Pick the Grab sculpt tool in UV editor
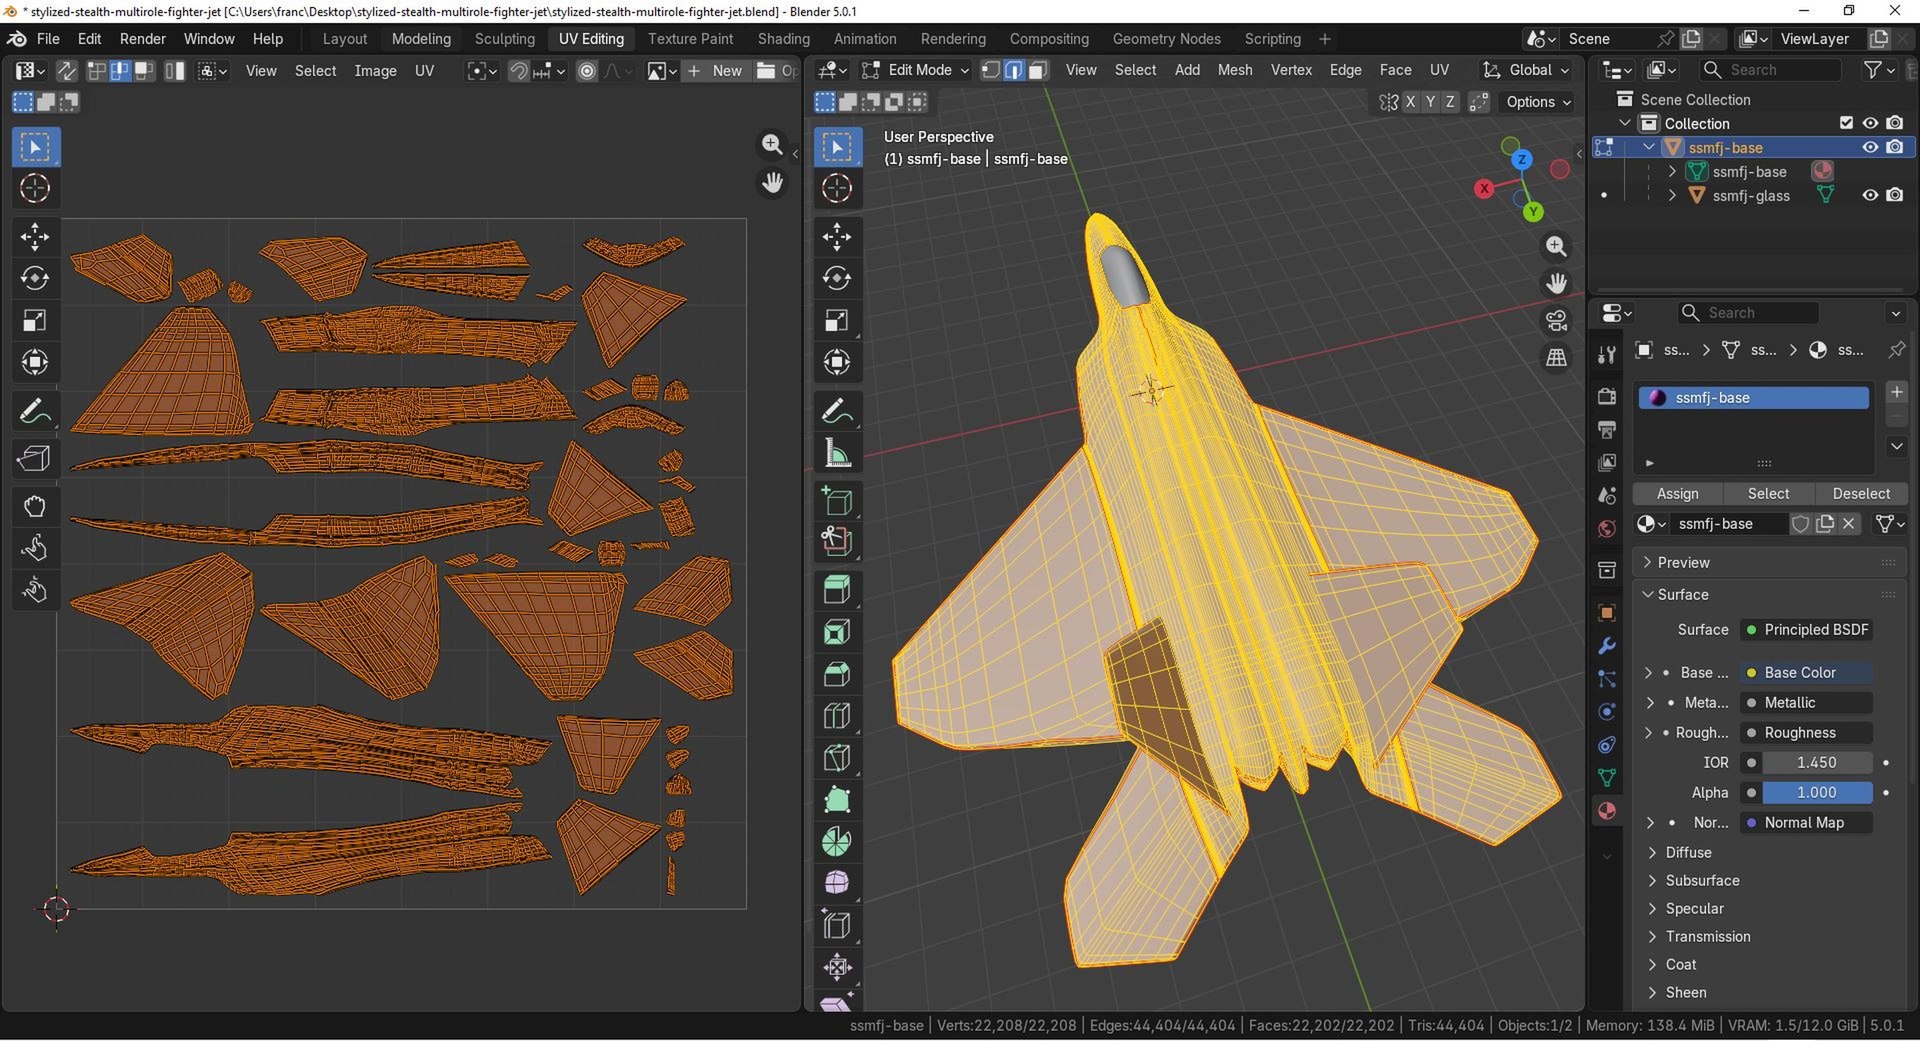This screenshot has width=1920, height=1041. pyautogui.click(x=35, y=506)
